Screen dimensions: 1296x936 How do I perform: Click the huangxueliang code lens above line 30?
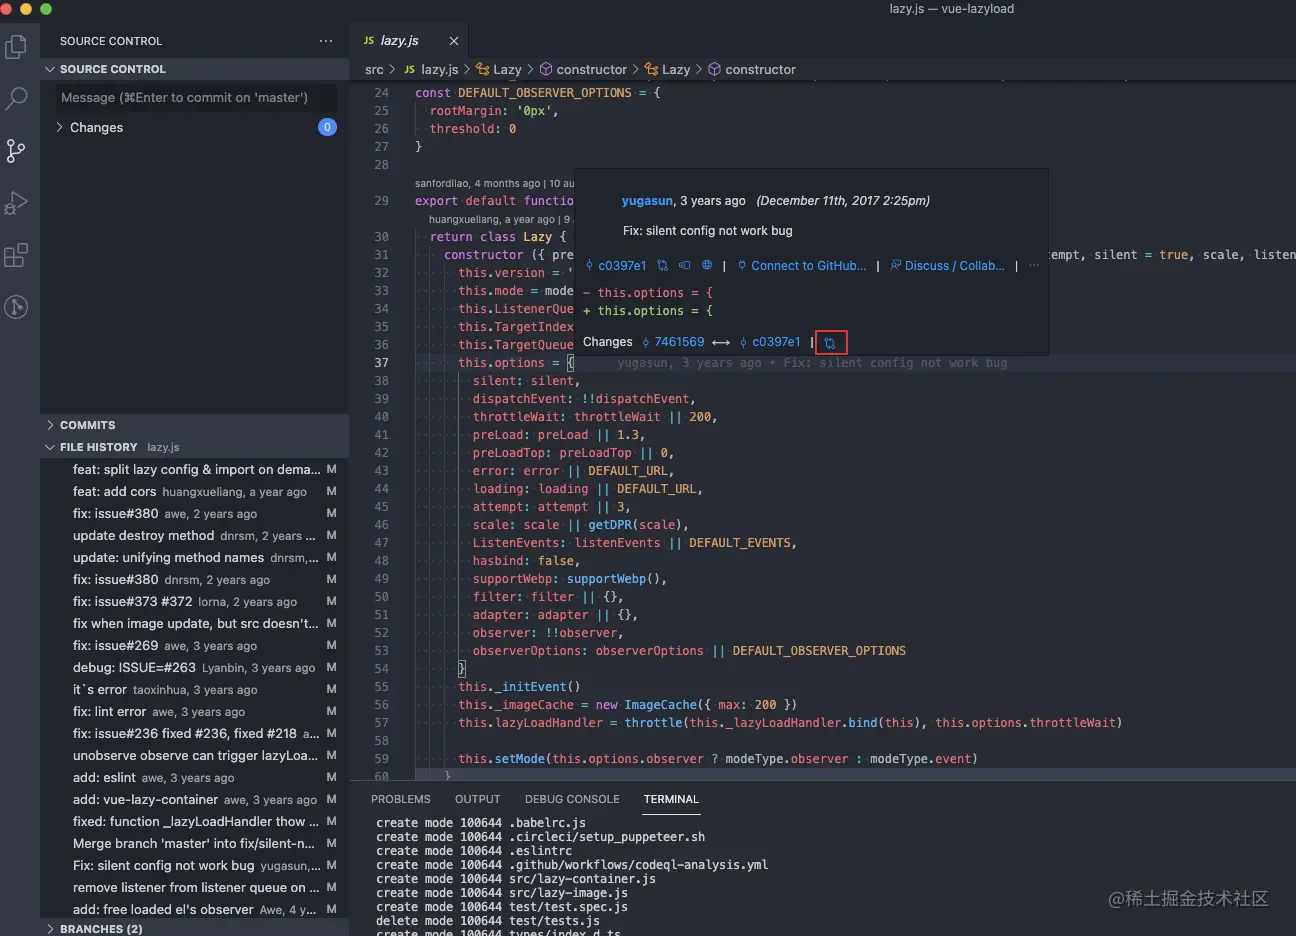coord(500,219)
